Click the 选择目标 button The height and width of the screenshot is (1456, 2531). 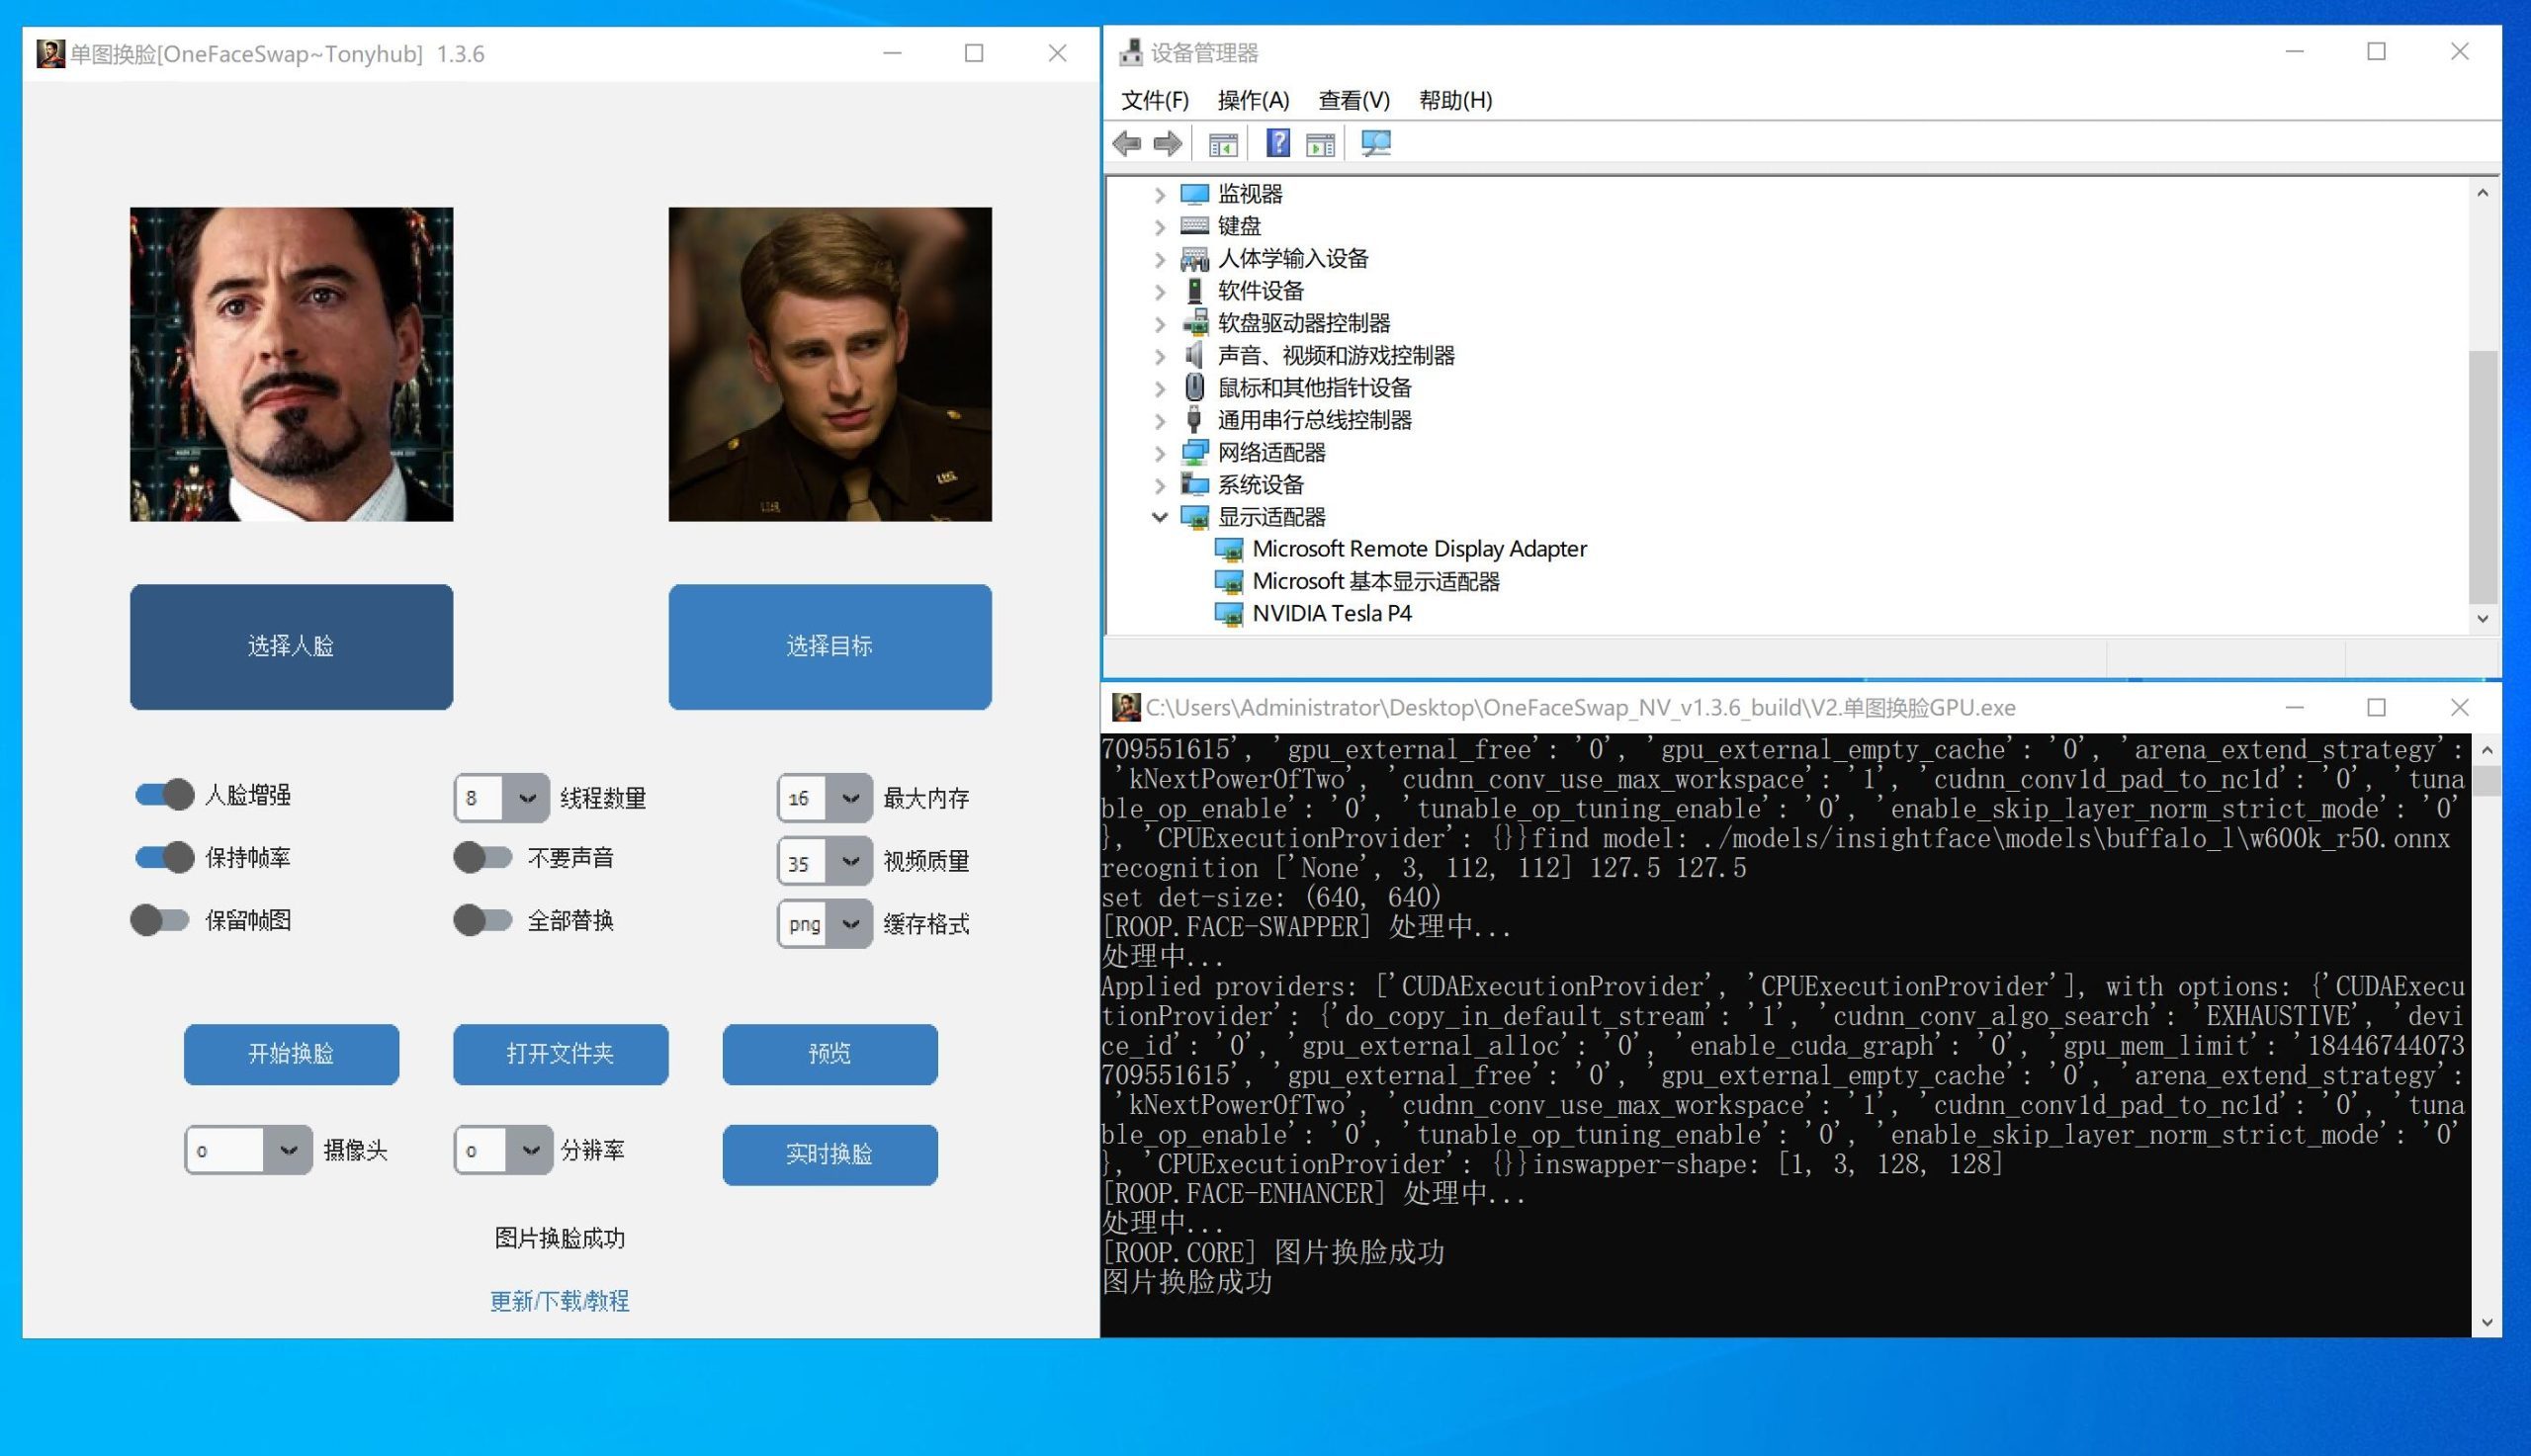pos(830,647)
